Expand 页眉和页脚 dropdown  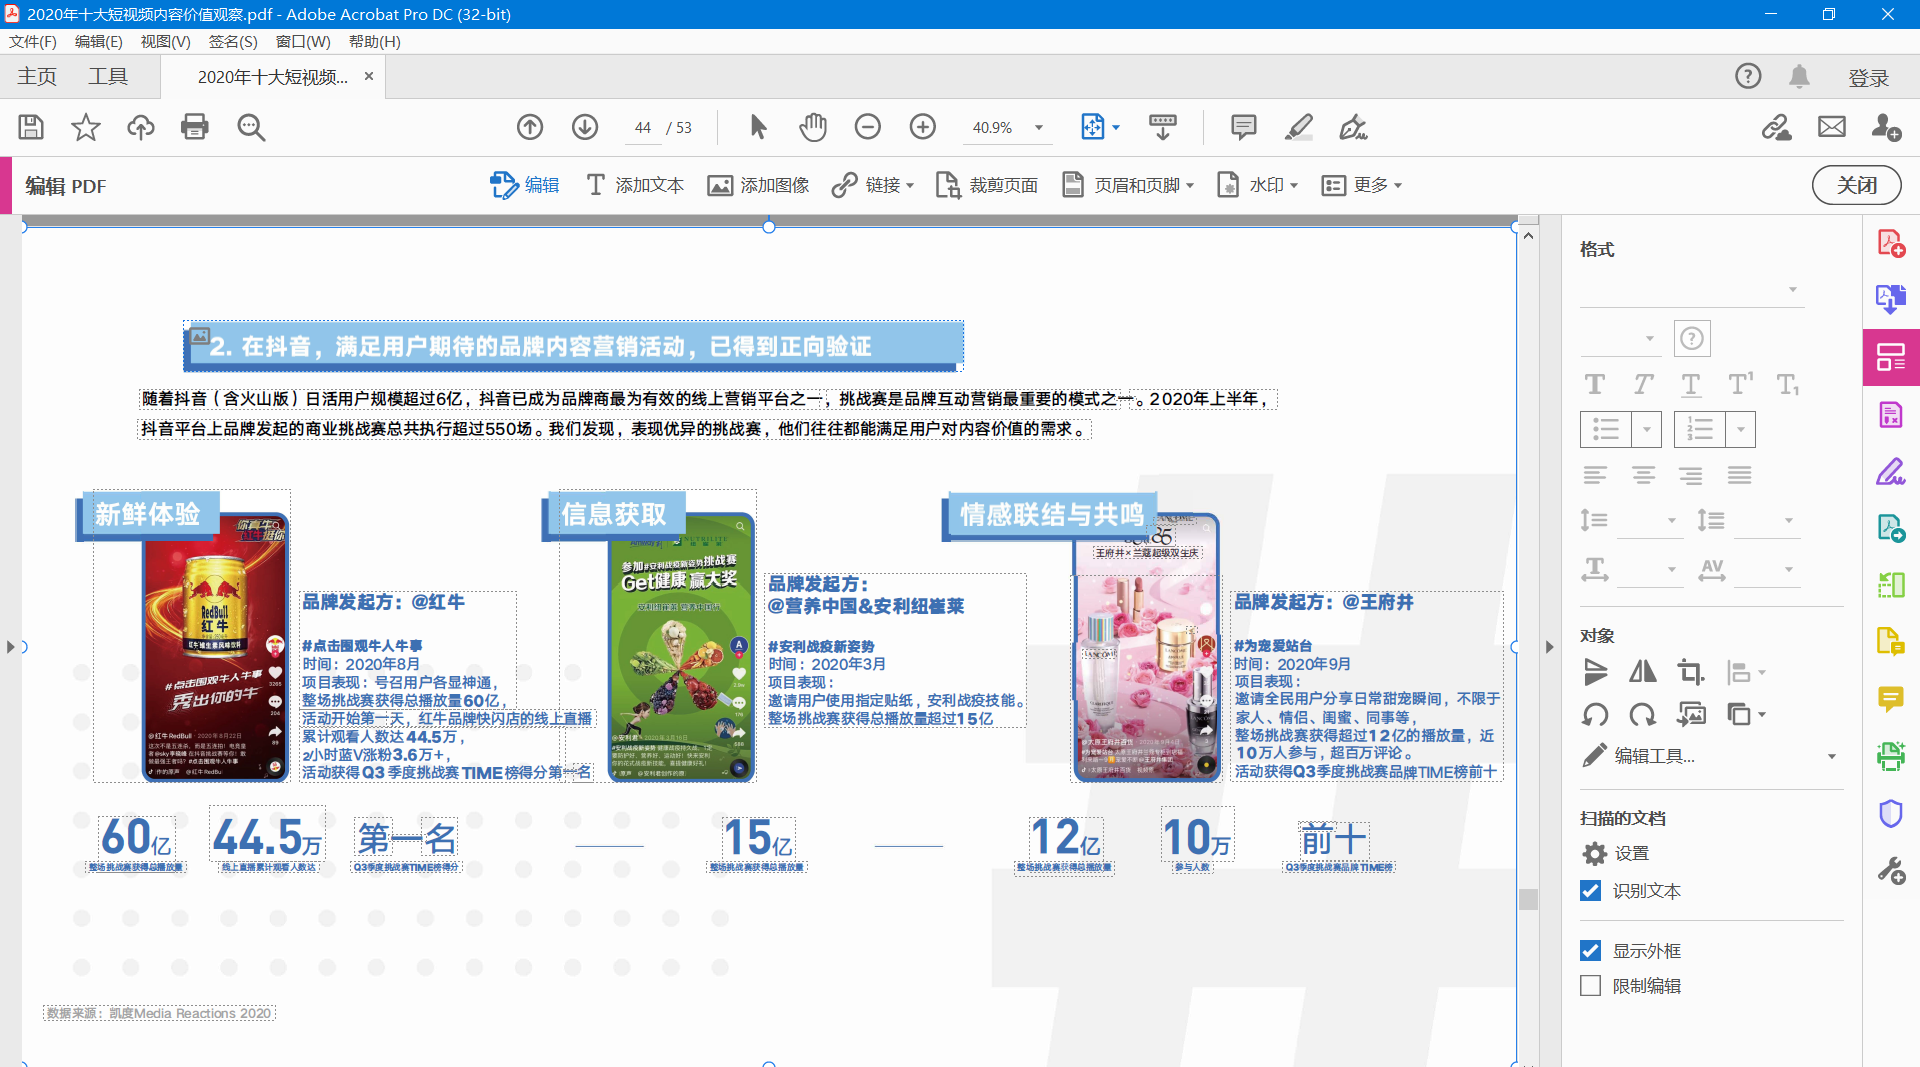click(1189, 185)
